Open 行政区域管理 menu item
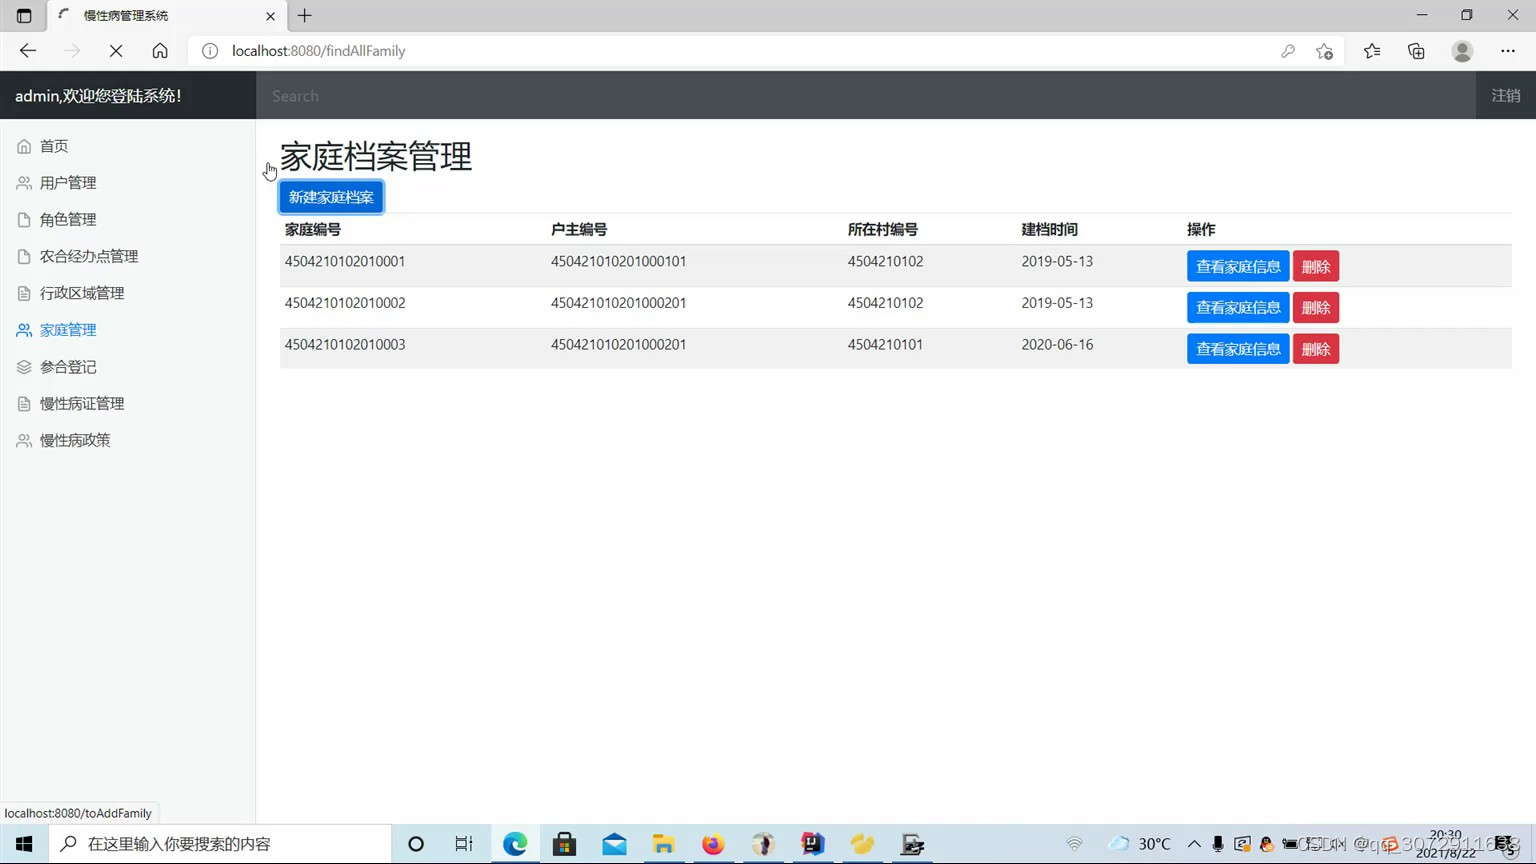Image resolution: width=1536 pixels, height=864 pixels. [x=82, y=293]
